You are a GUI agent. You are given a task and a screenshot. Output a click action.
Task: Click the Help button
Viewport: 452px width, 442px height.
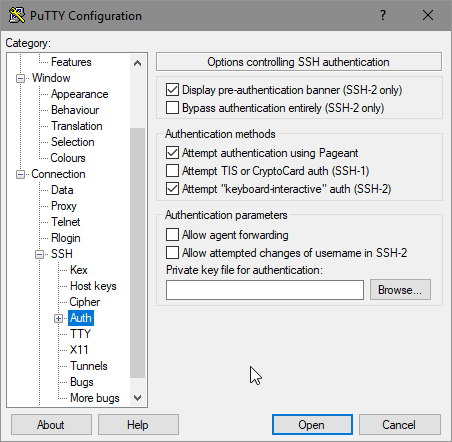coord(138,425)
